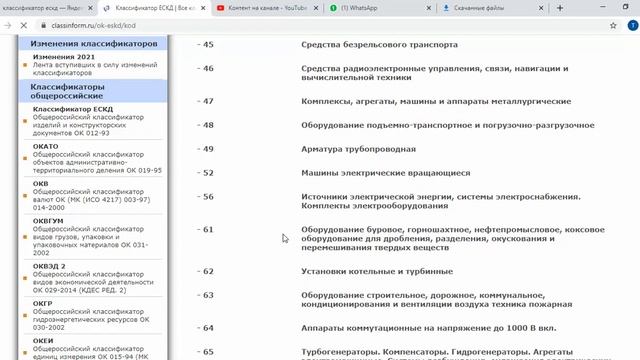Minimize the browser window
This screenshot has height=360, width=640.
click(603, 7)
